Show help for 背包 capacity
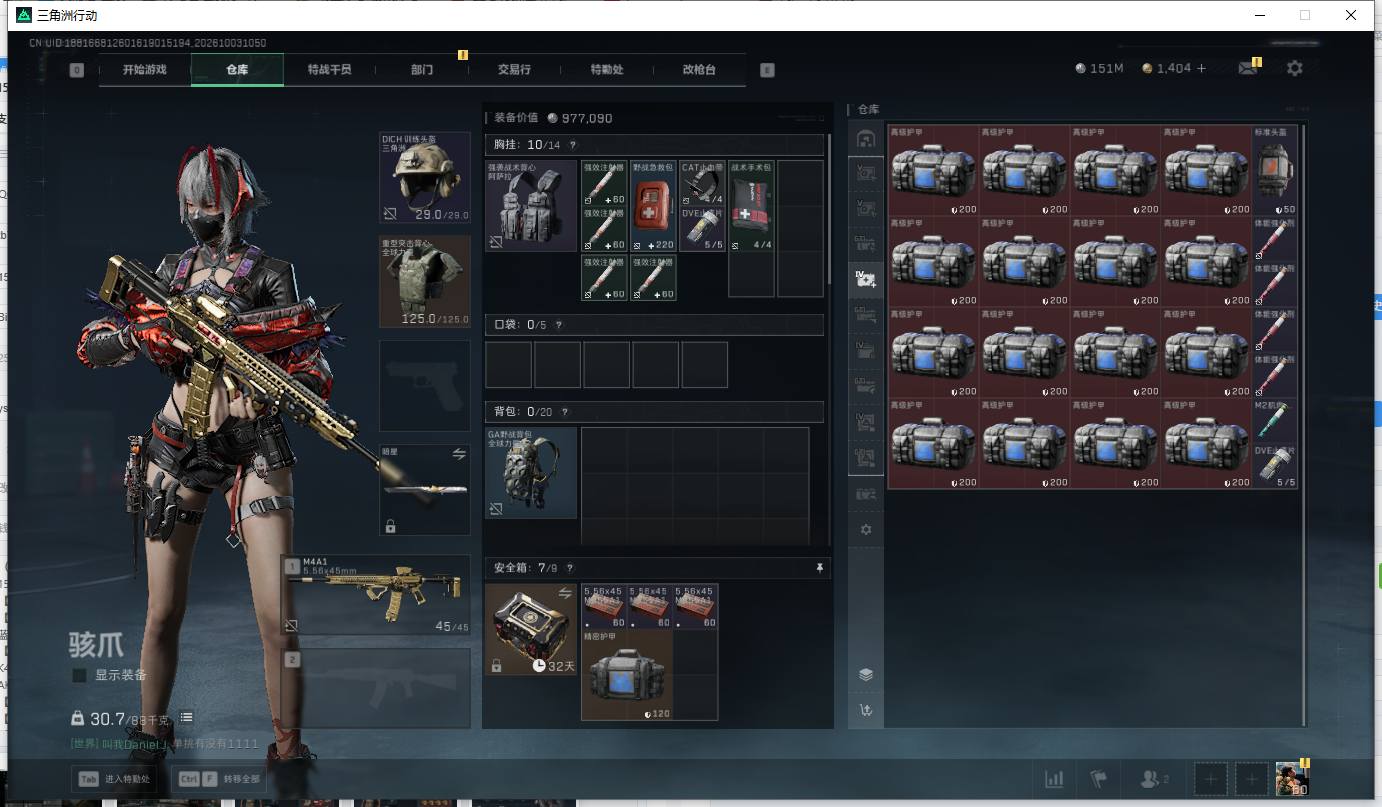The width and height of the screenshot is (1382, 807). coord(564,412)
